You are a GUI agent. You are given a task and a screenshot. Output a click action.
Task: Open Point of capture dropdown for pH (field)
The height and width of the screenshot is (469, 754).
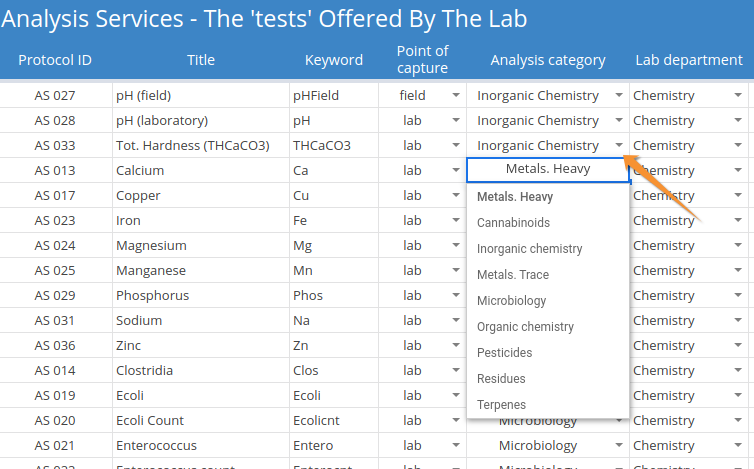(x=456, y=96)
